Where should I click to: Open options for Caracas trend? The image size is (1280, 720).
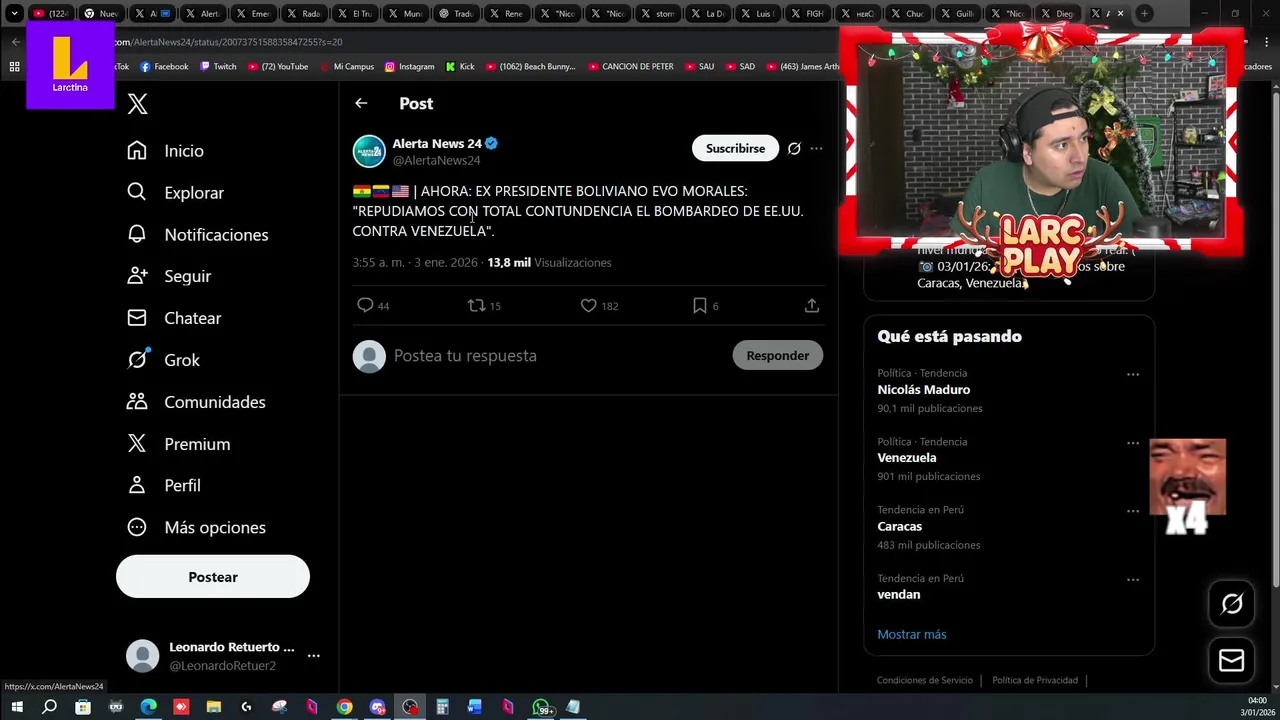[x=1133, y=511]
